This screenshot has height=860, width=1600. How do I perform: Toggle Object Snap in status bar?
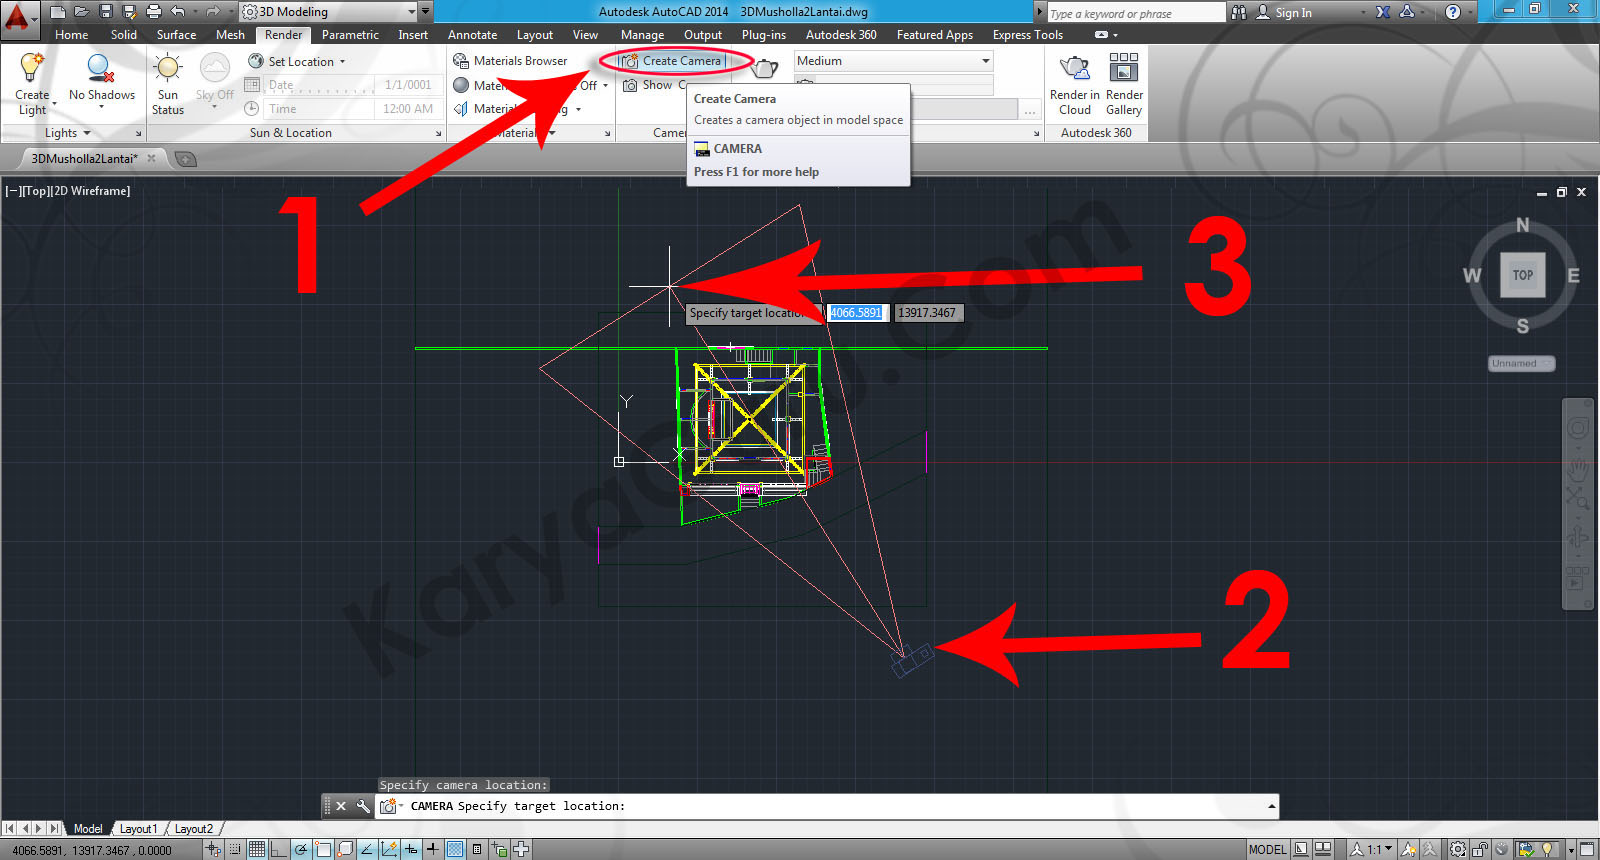[323, 849]
